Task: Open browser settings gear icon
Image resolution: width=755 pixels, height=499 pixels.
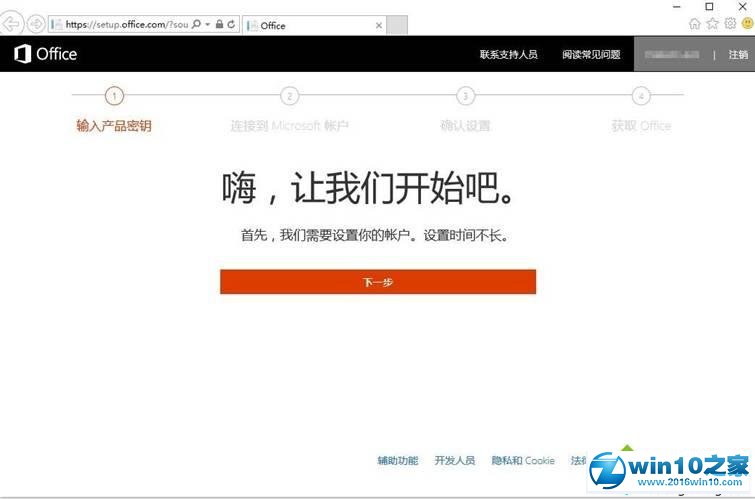Action: pos(729,24)
